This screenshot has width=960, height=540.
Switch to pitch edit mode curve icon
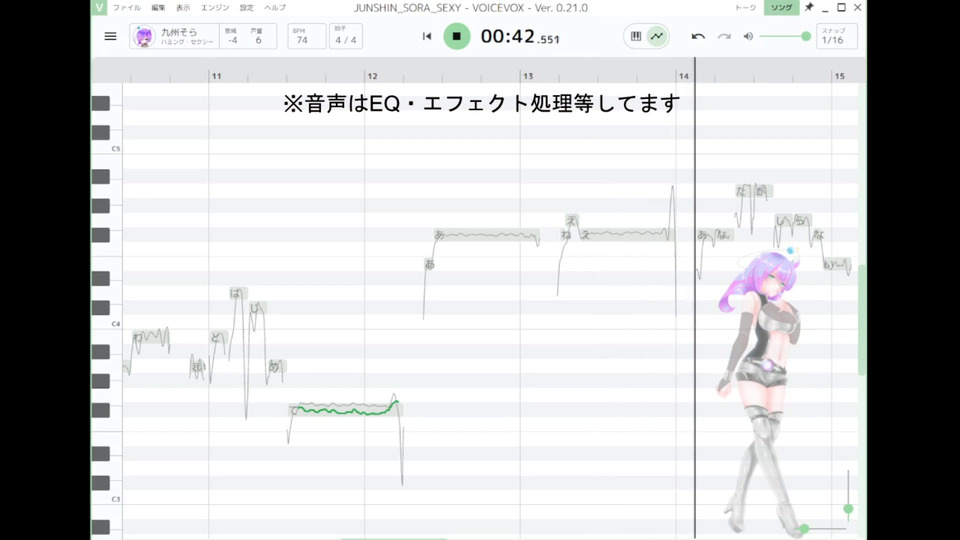click(x=657, y=37)
